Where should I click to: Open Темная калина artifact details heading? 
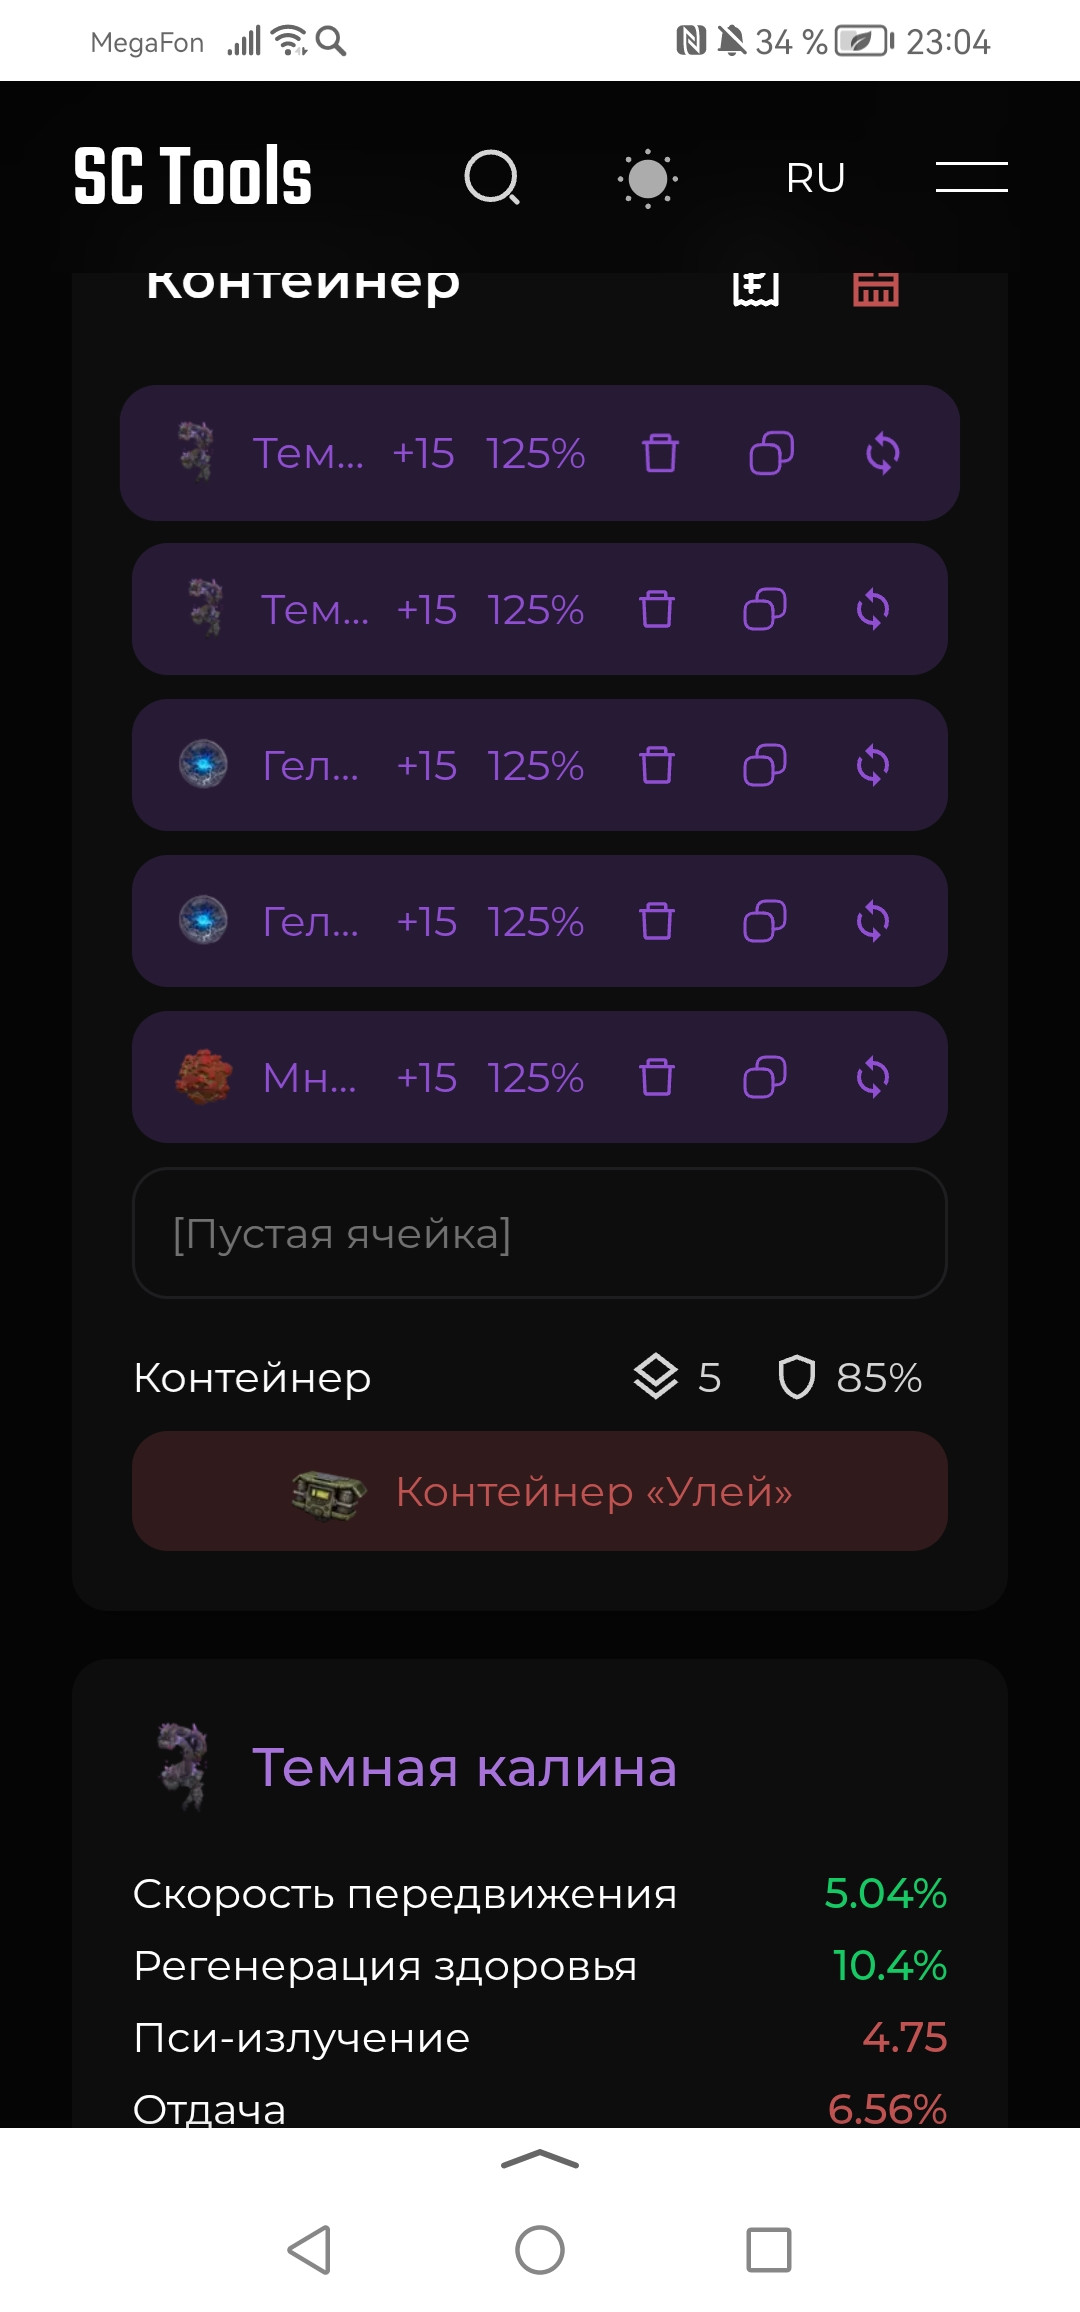pos(465,1767)
